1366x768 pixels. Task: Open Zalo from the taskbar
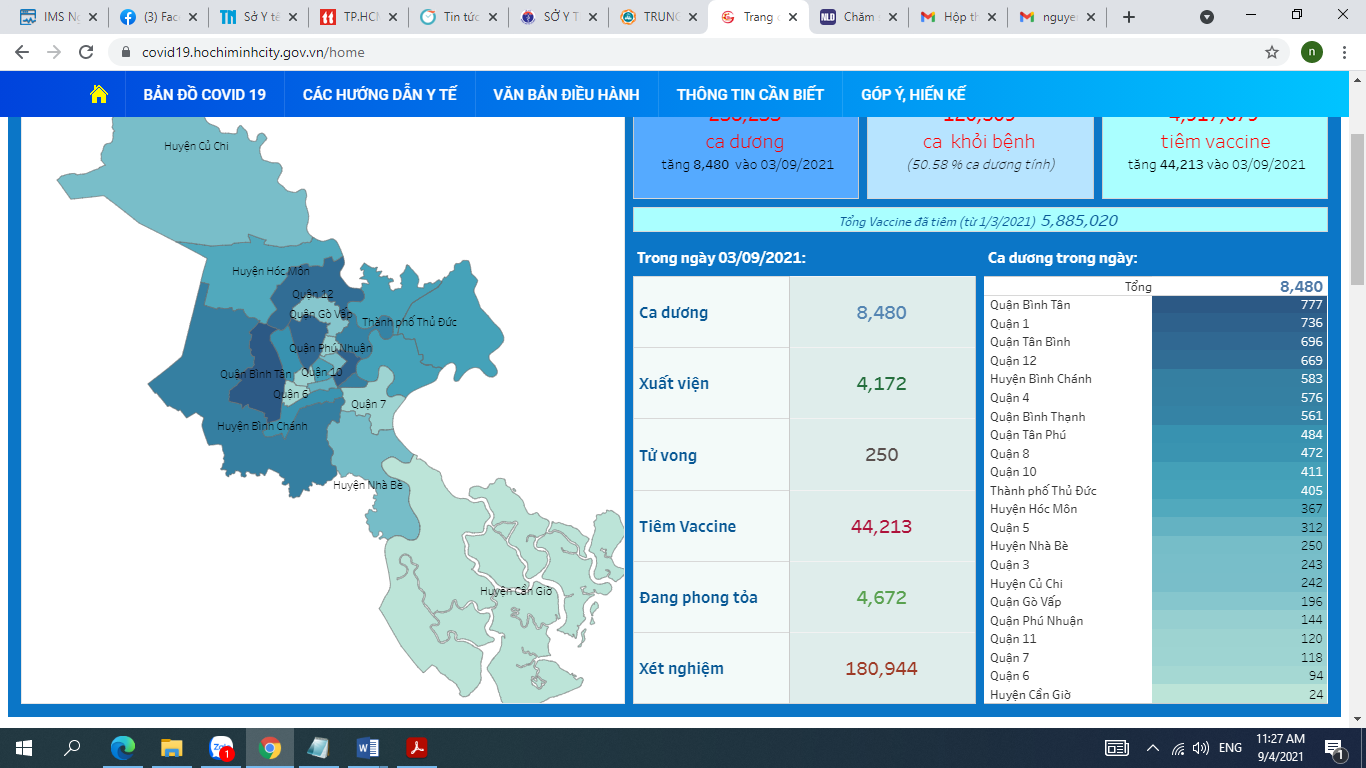coord(220,748)
